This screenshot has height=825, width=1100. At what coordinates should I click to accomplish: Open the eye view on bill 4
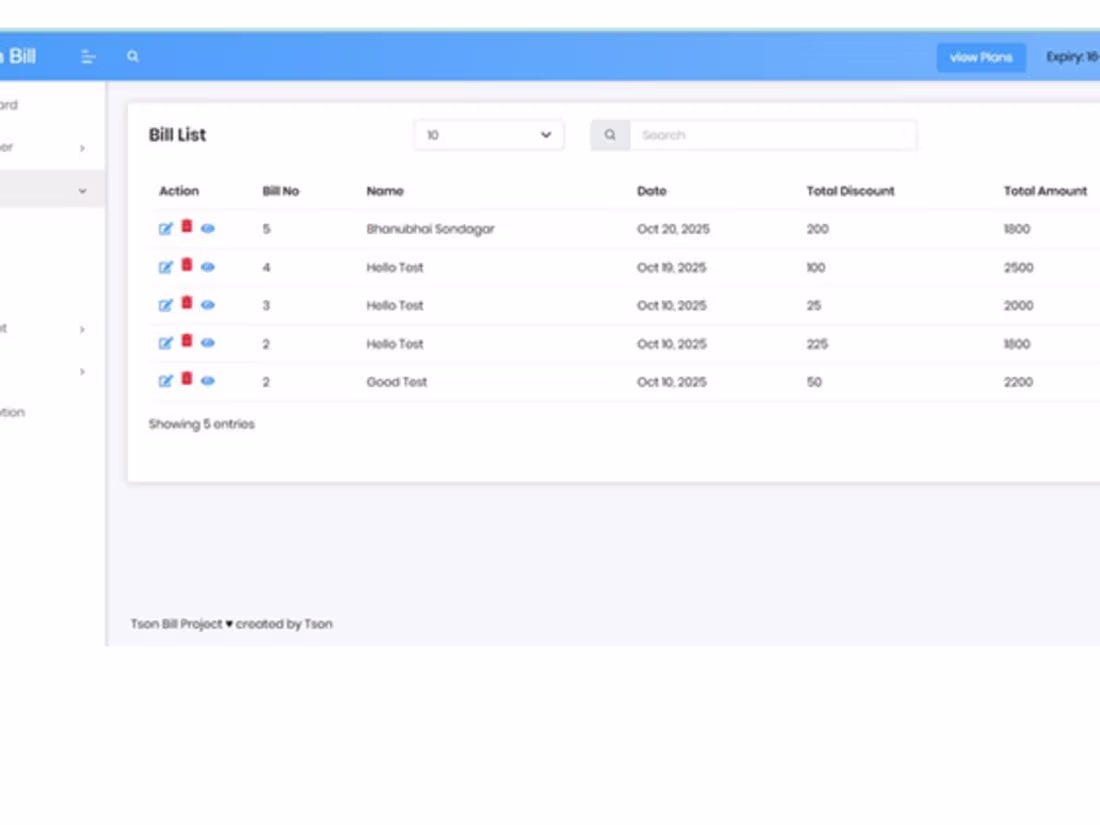tap(208, 266)
